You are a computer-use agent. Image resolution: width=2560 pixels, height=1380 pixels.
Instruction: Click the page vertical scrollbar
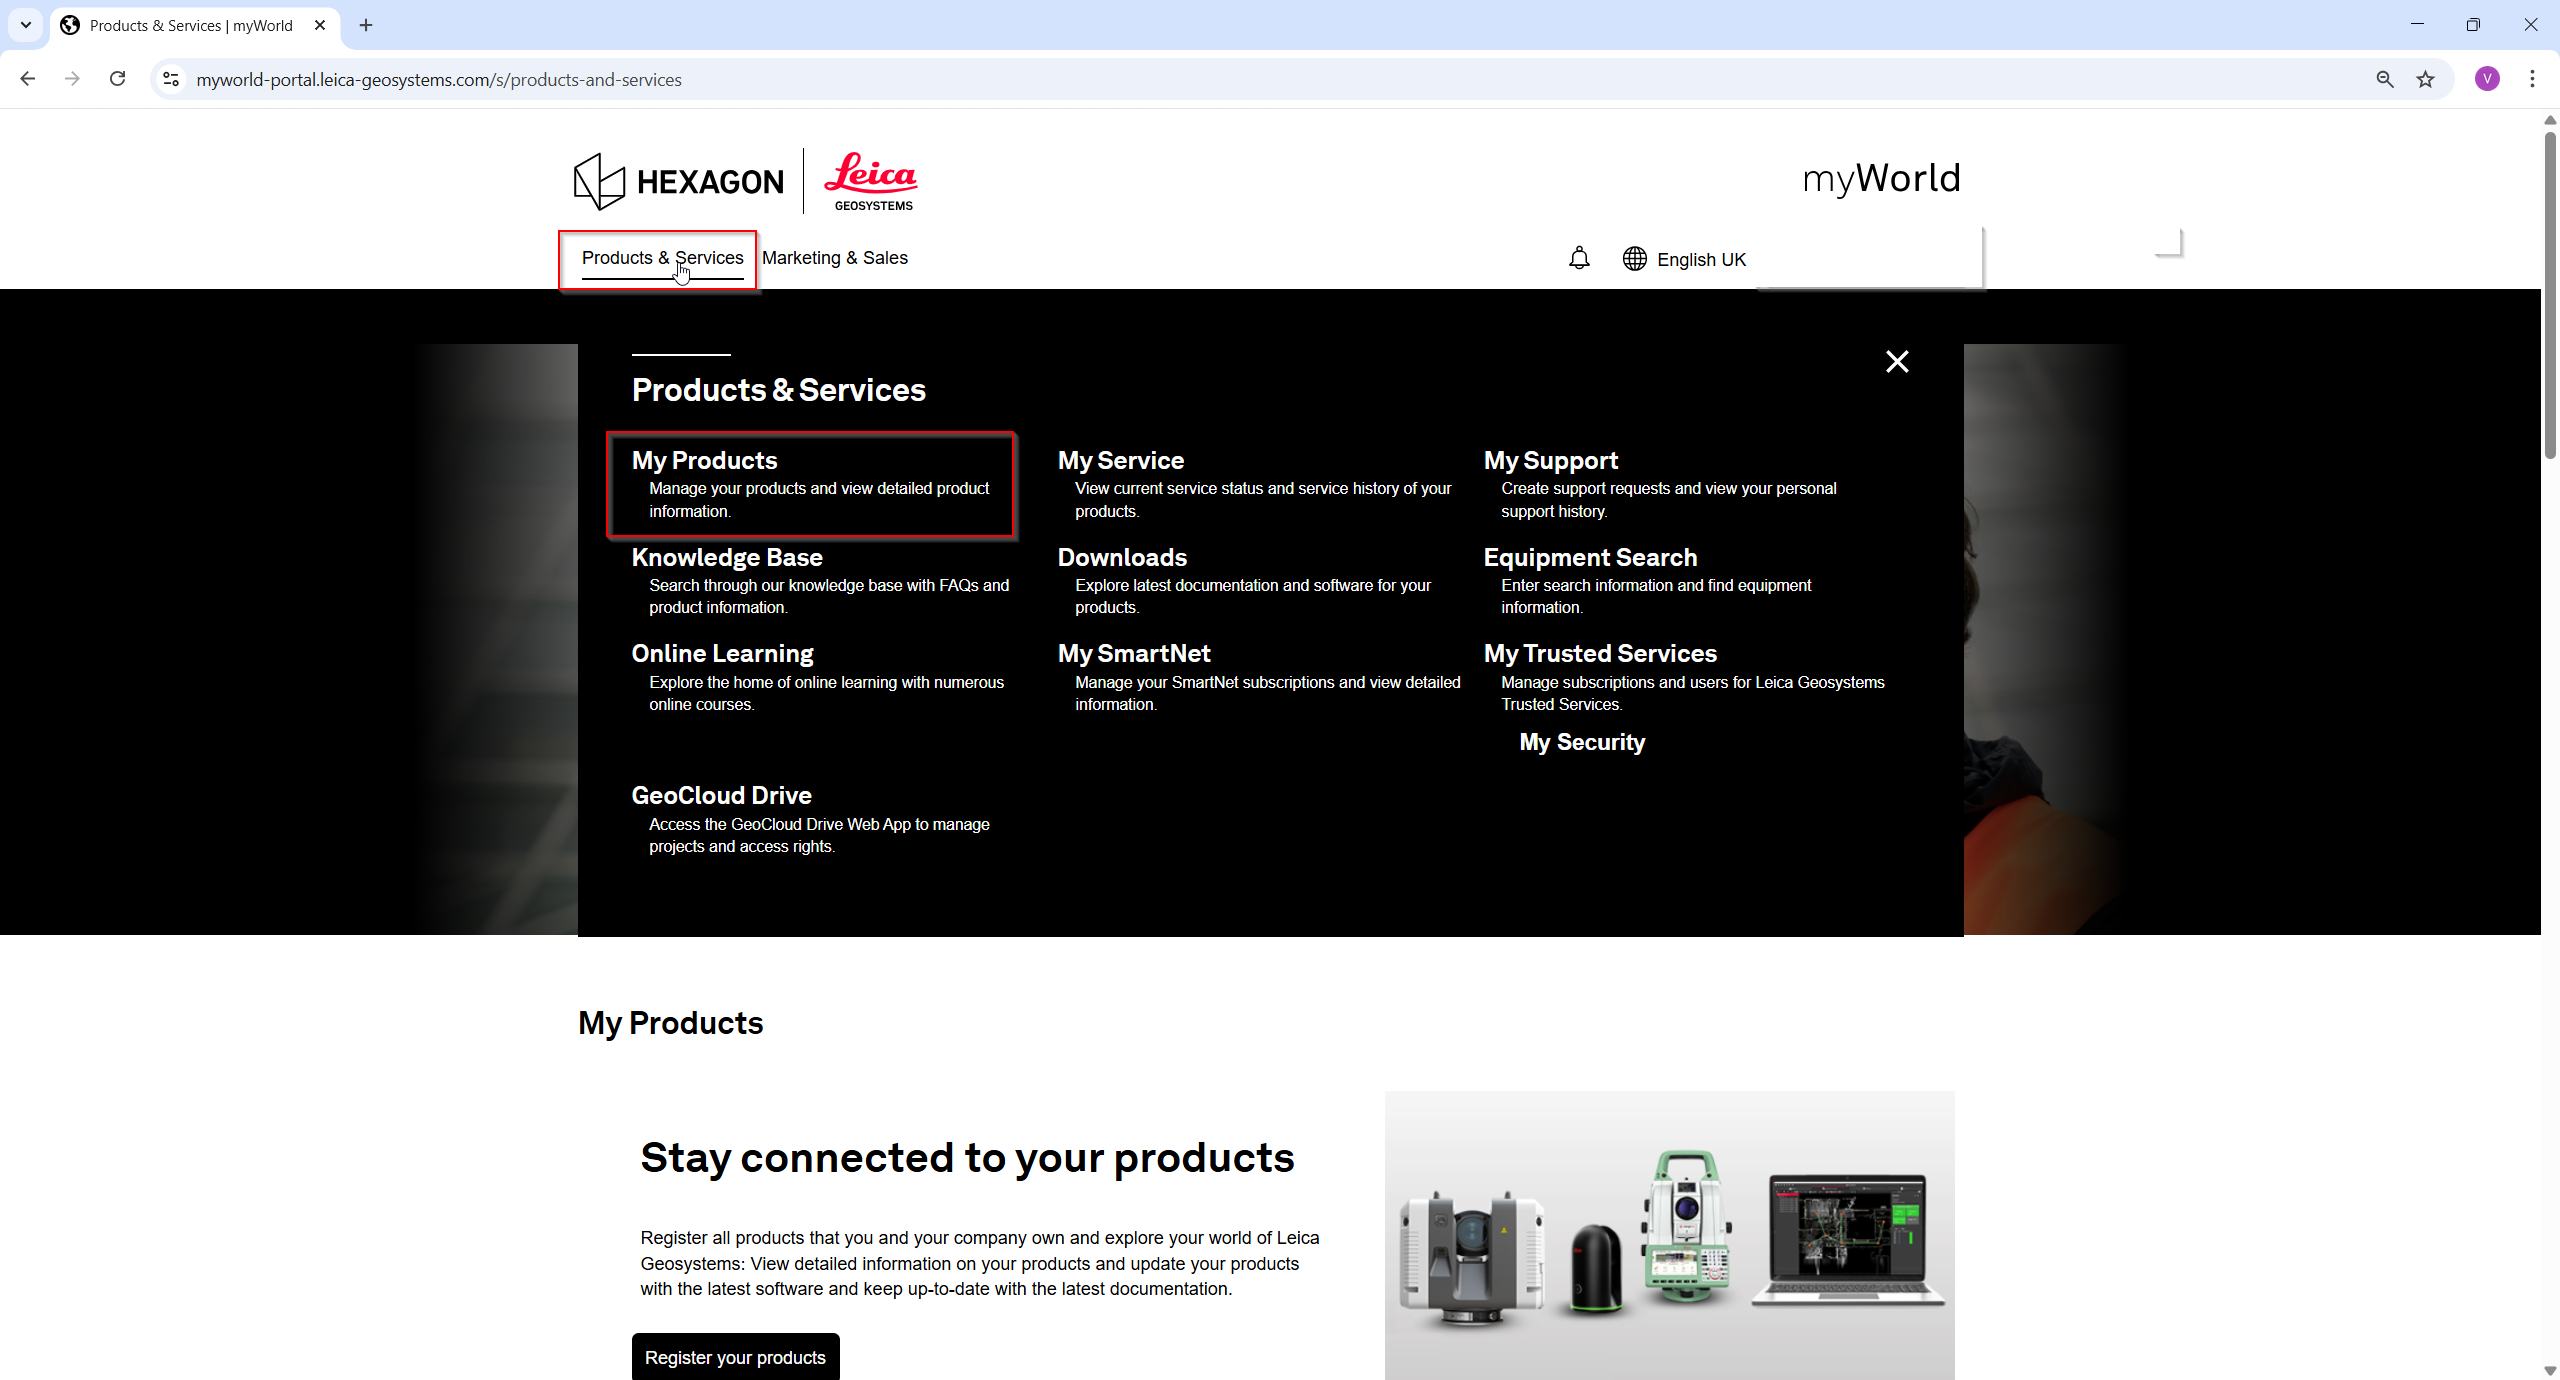2550,295
